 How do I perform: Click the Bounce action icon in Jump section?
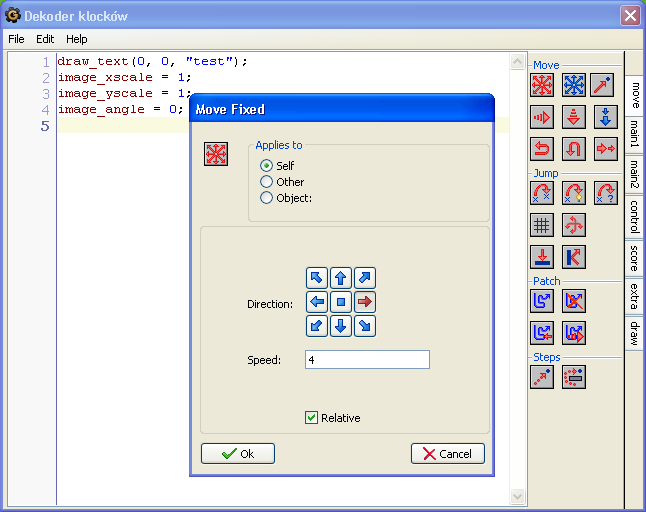pyautogui.click(x=574, y=257)
